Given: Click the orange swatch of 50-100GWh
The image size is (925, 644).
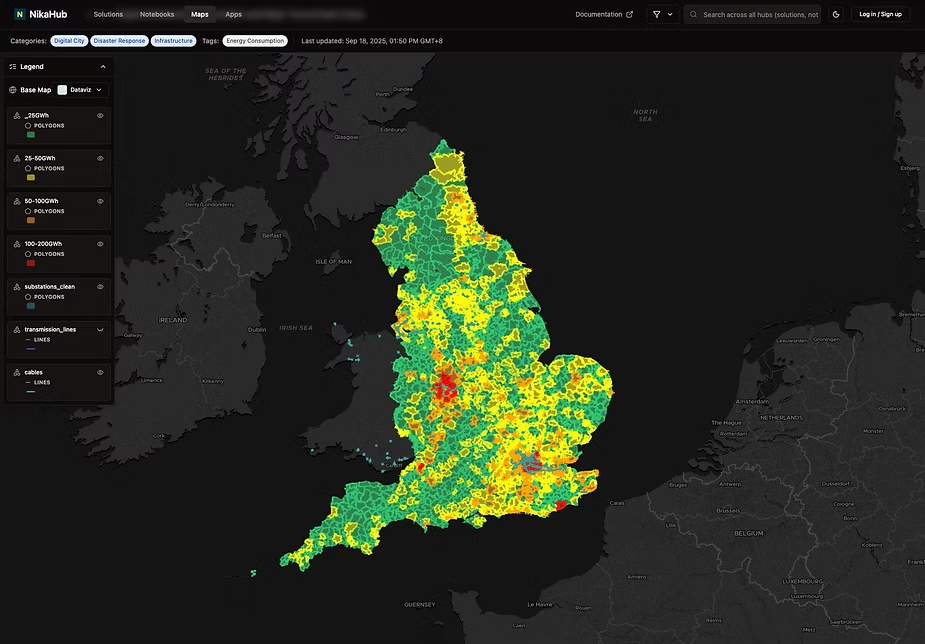Looking at the screenshot, I should point(31,221).
